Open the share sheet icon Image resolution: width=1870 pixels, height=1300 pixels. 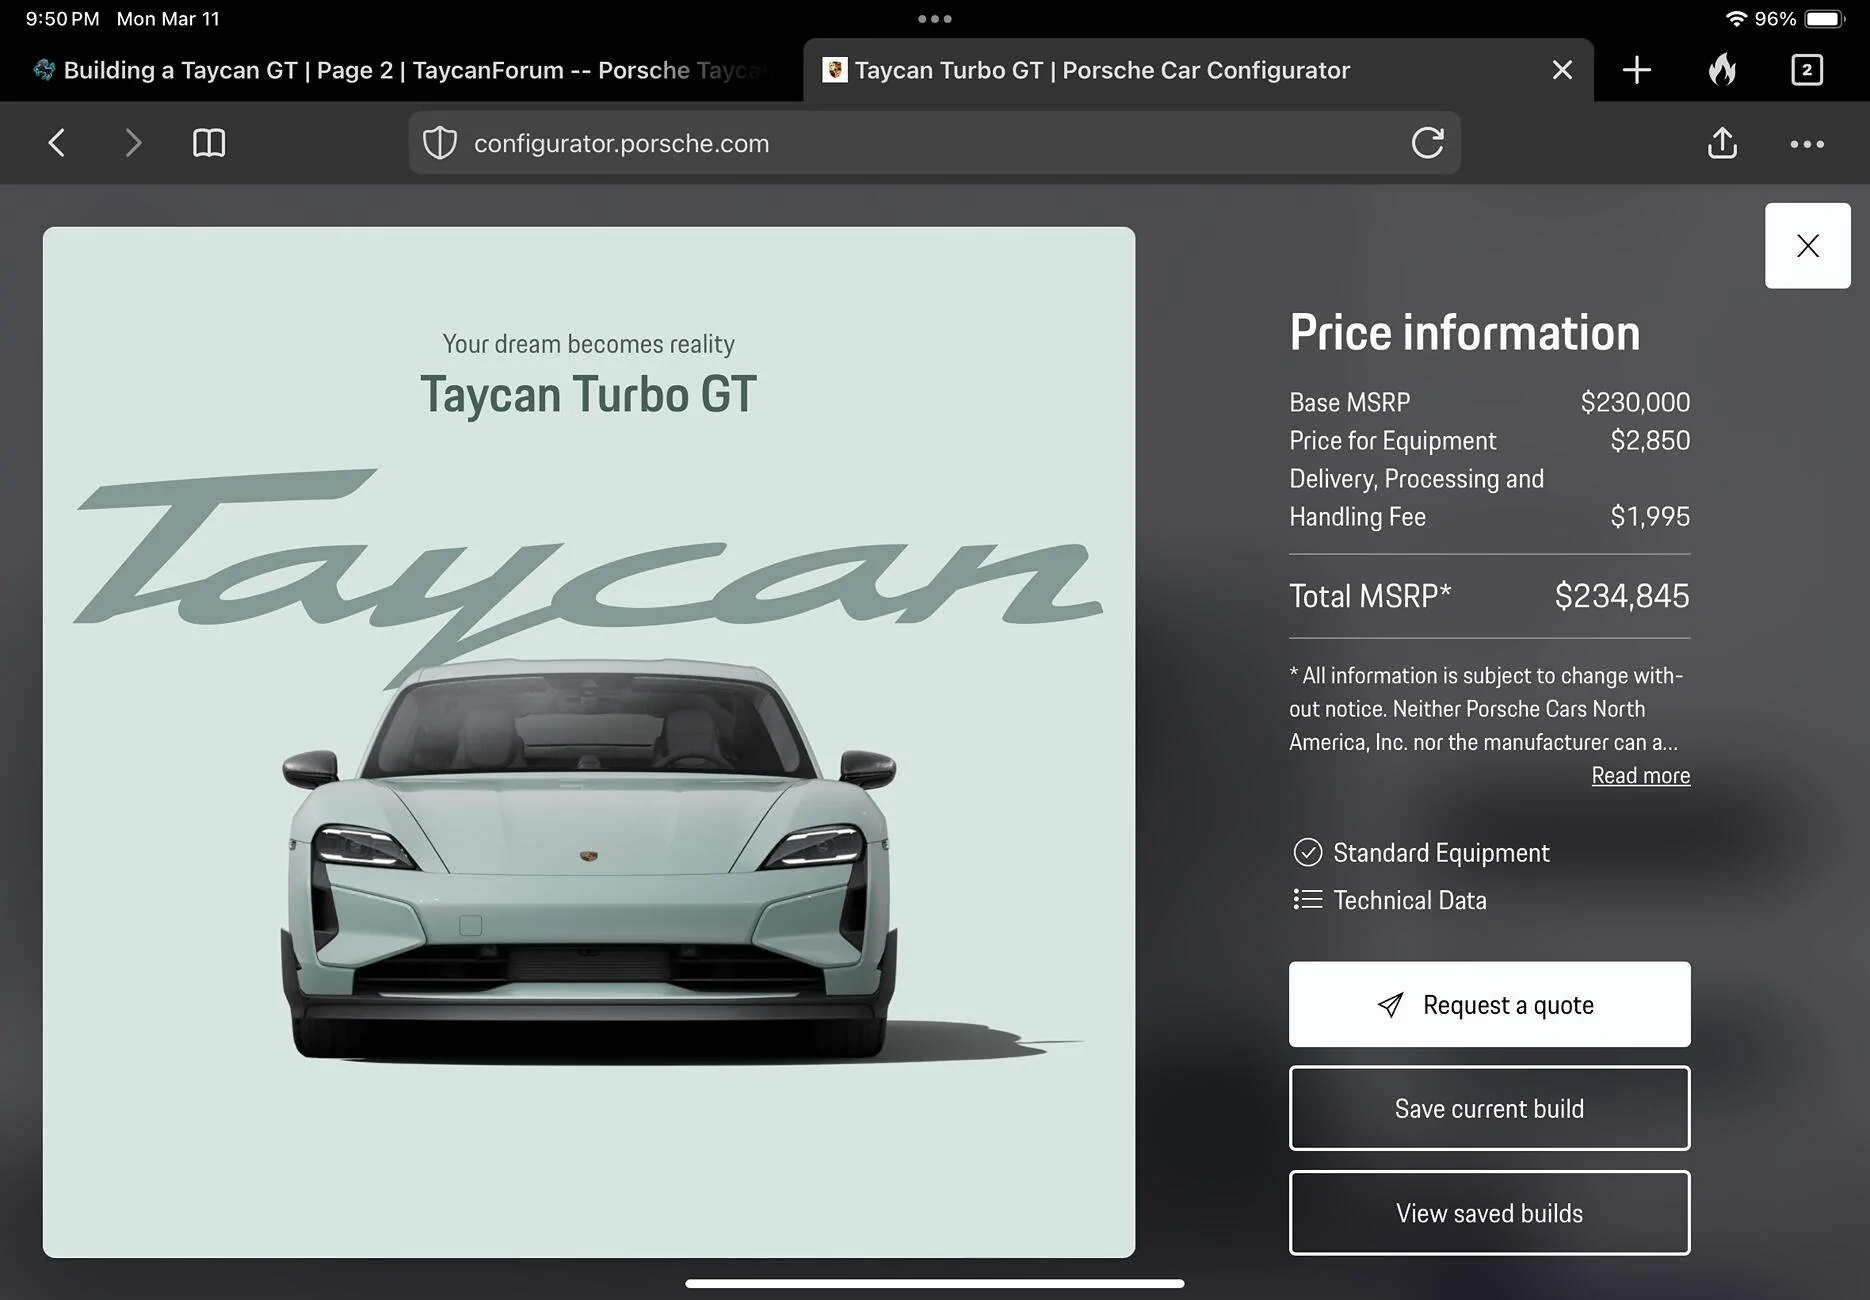(x=1722, y=143)
